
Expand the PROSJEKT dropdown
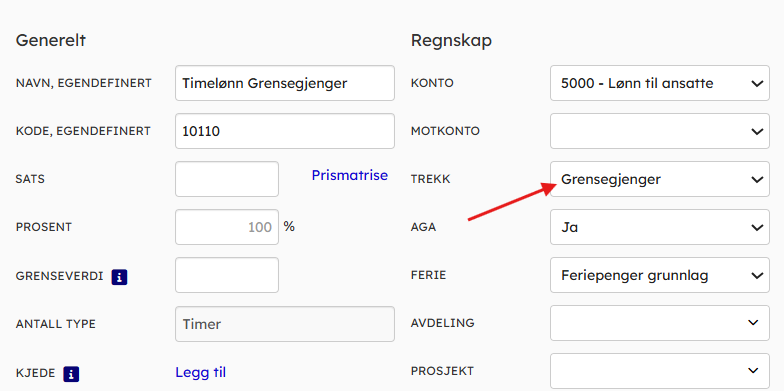[660, 371]
